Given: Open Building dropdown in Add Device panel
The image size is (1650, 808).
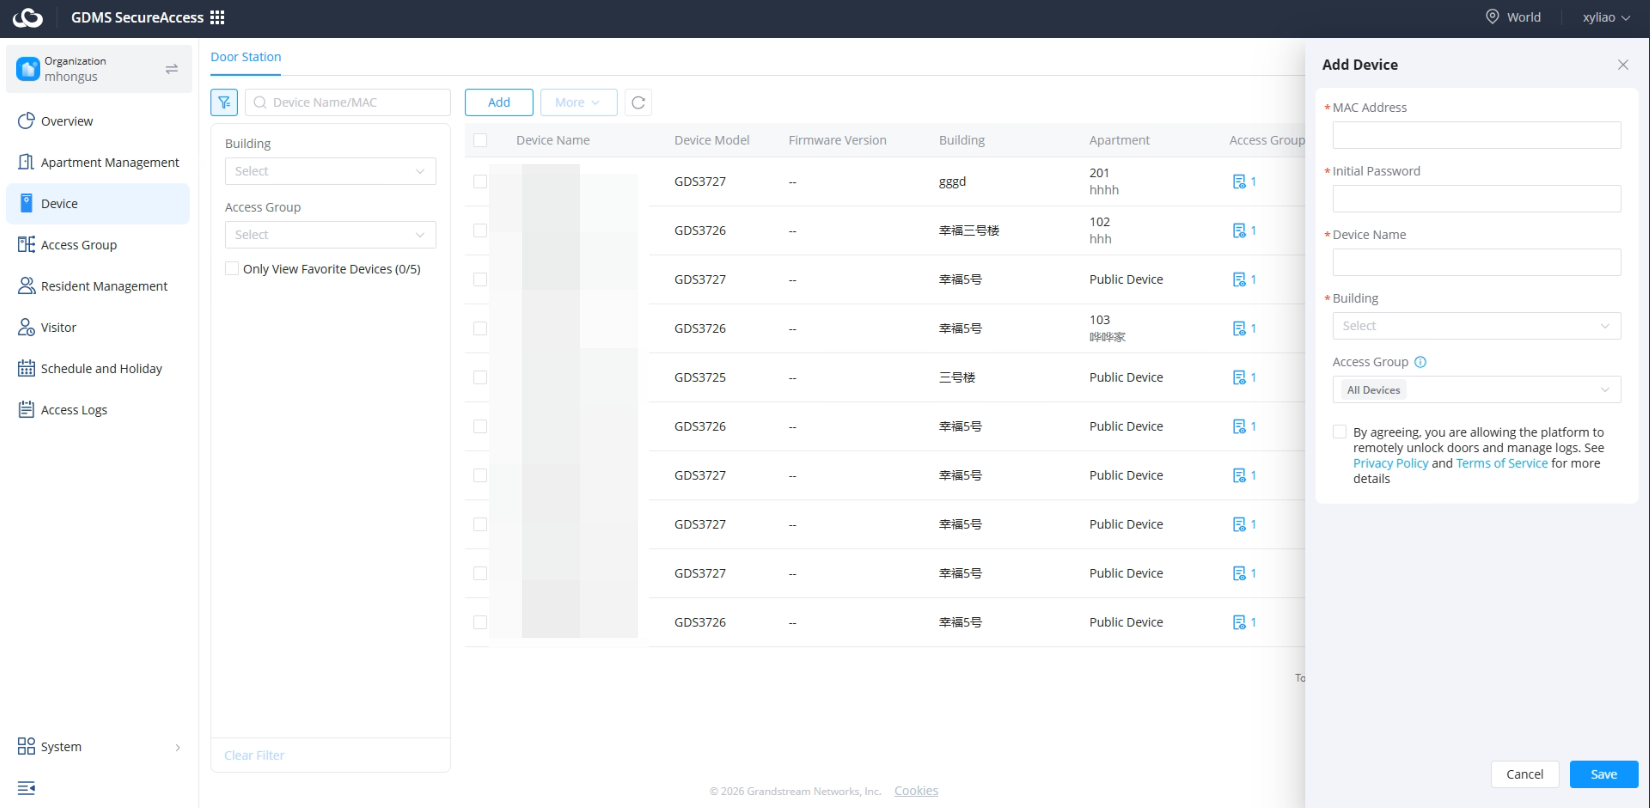Looking at the screenshot, I should [x=1476, y=326].
